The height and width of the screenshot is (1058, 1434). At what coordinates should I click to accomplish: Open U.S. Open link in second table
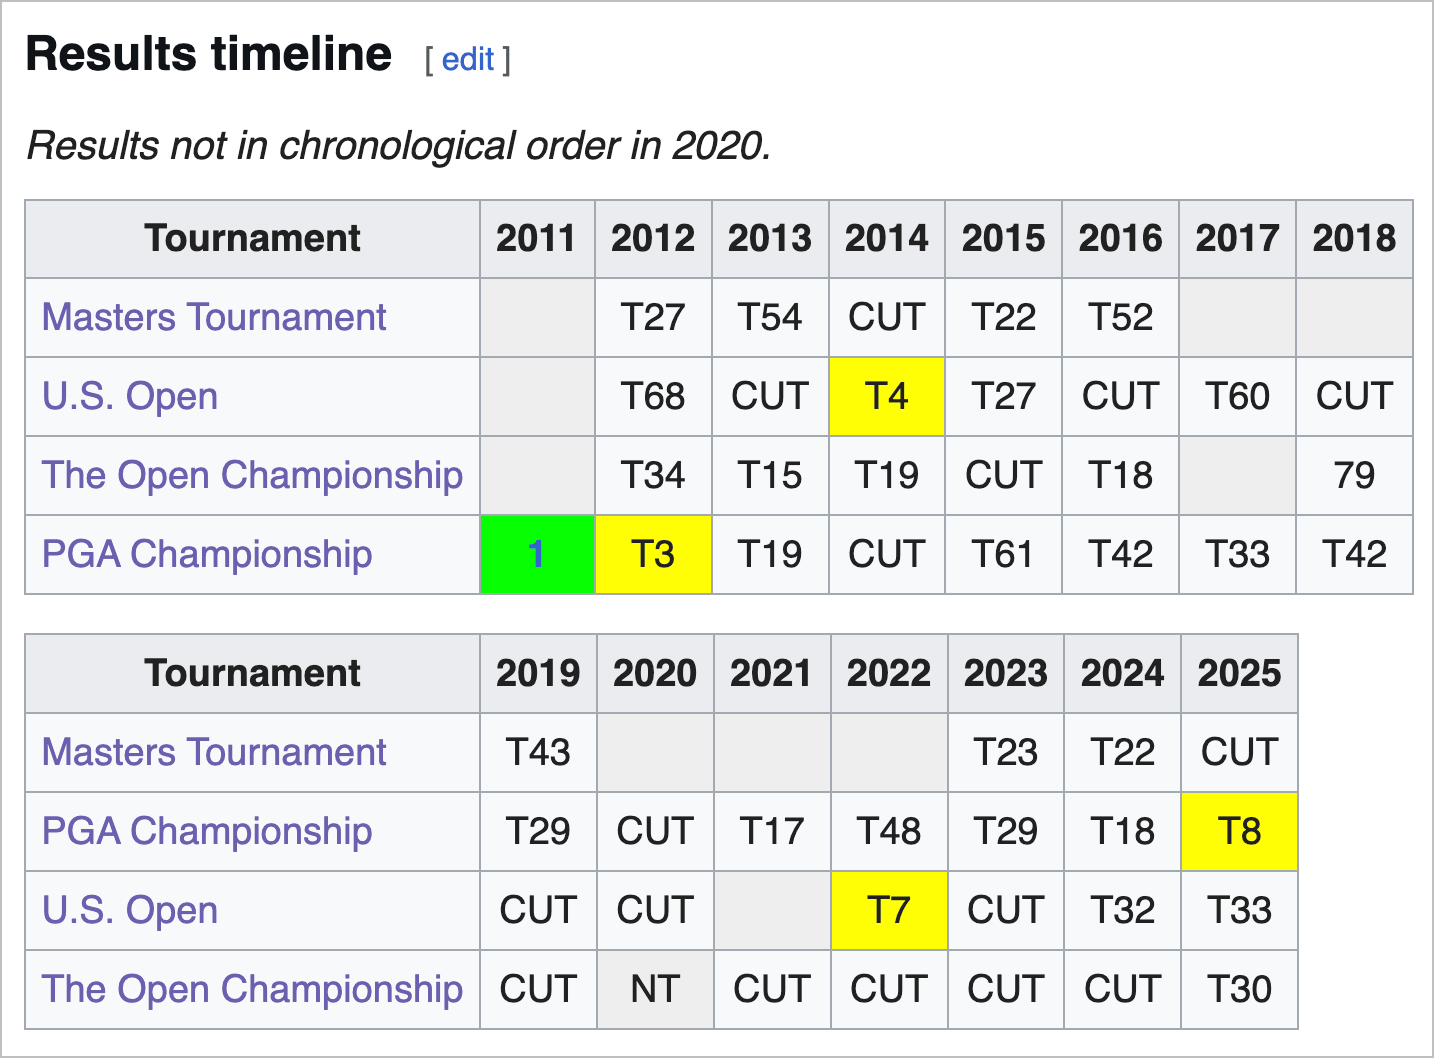130,911
